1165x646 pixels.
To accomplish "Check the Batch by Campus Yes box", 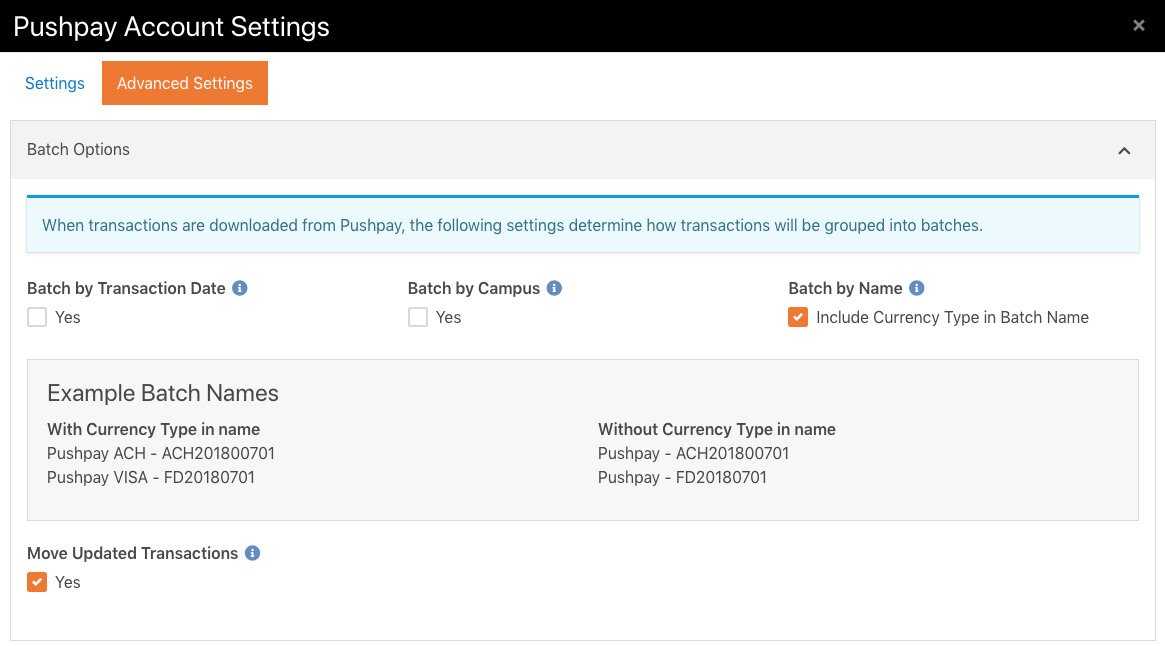I will [x=417, y=316].
